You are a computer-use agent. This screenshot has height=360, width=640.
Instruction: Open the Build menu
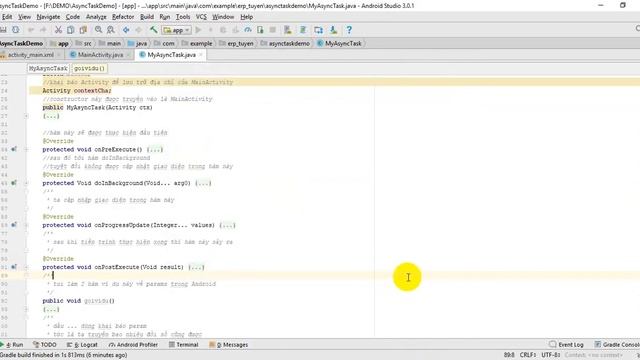point(147,17)
